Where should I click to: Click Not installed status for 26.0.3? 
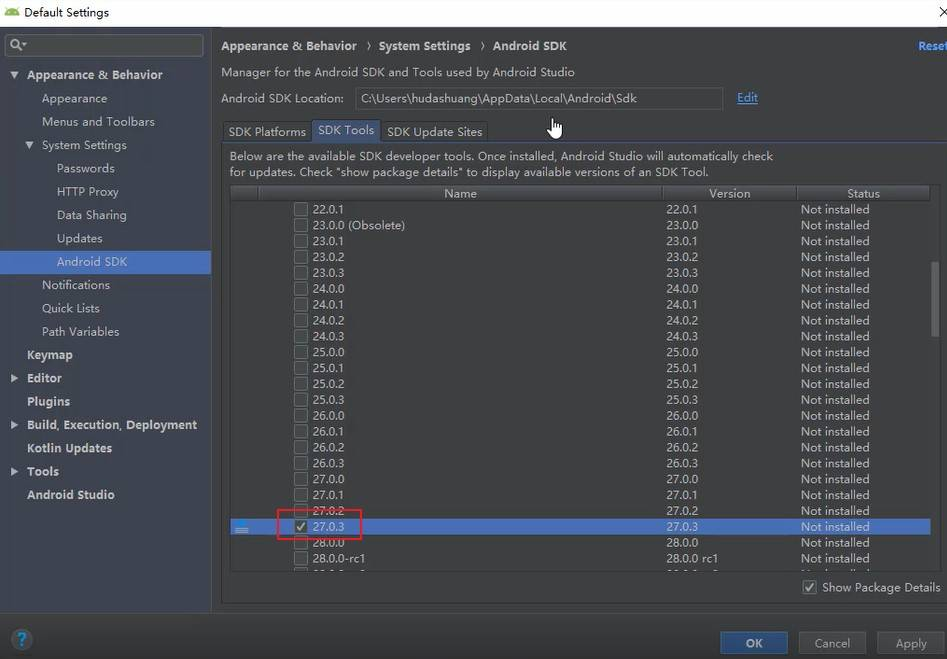(835, 463)
